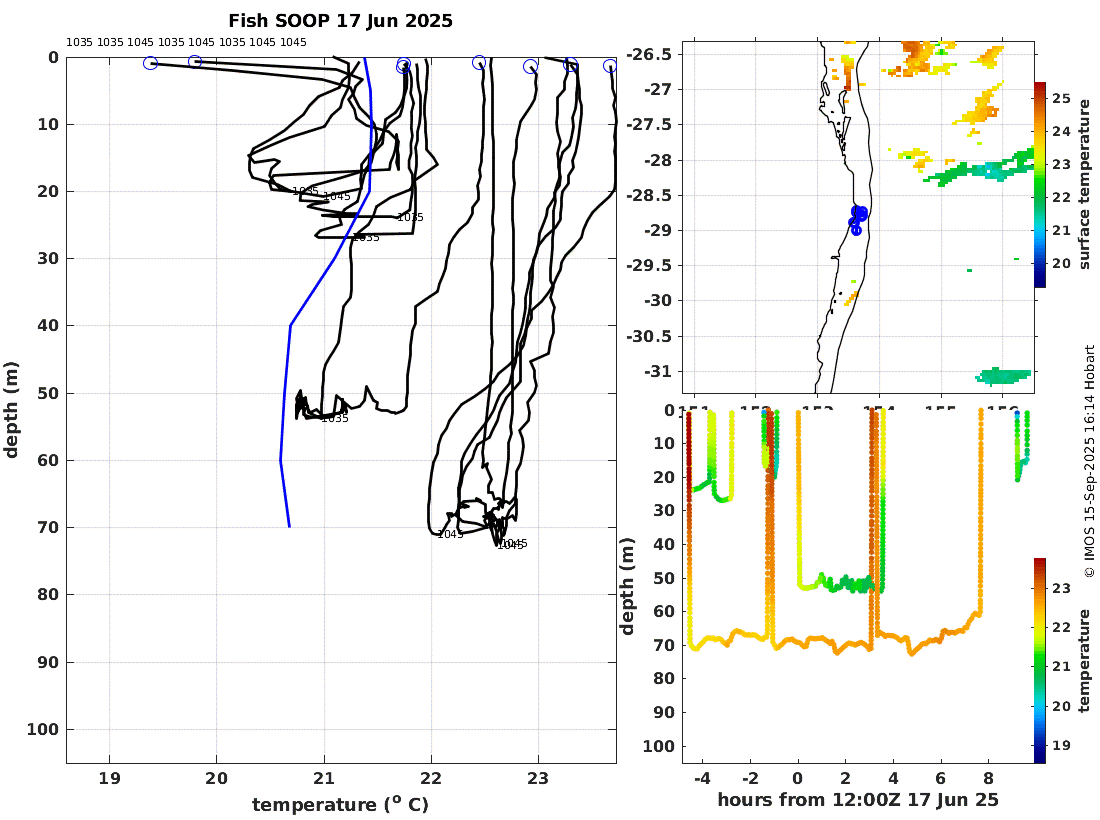
Task: Select the "-31" latitude tick on the map
Action: pos(657,371)
